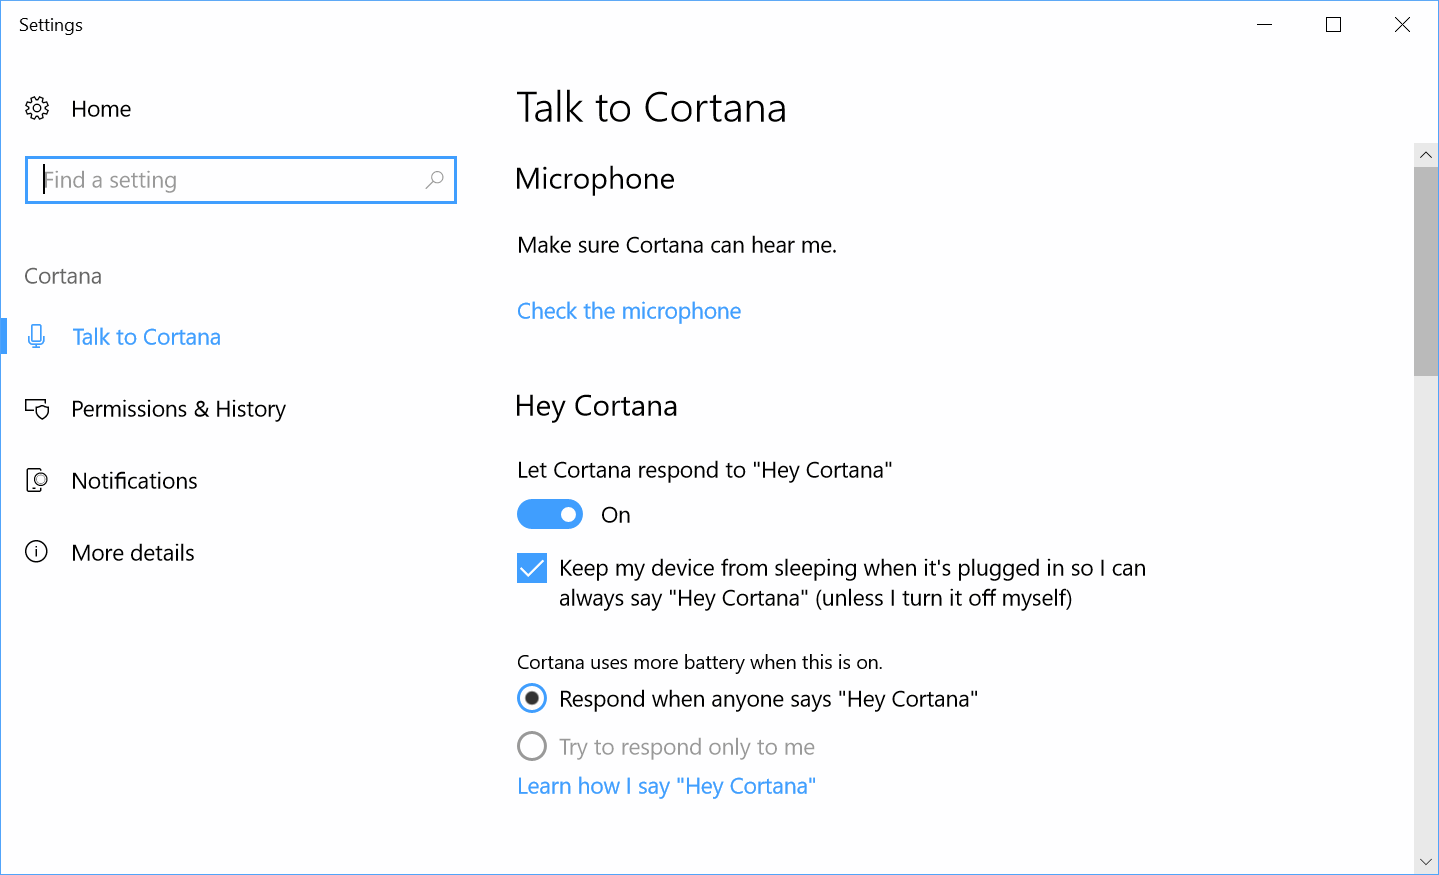The width and height of the screenshot is (1439, 875).
Task: Click "Let Cortana respond to" label text
Action: 705,470
